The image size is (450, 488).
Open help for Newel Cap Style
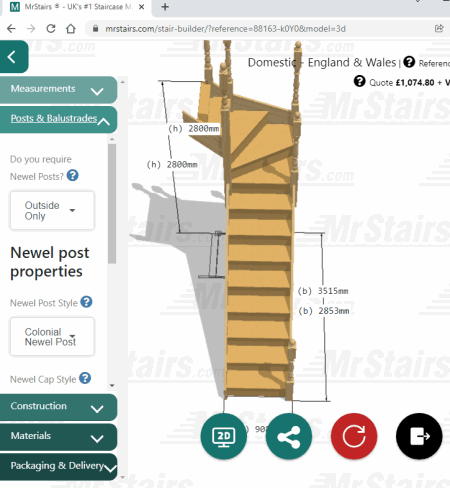pyautogui.click(x=85, y=378)
